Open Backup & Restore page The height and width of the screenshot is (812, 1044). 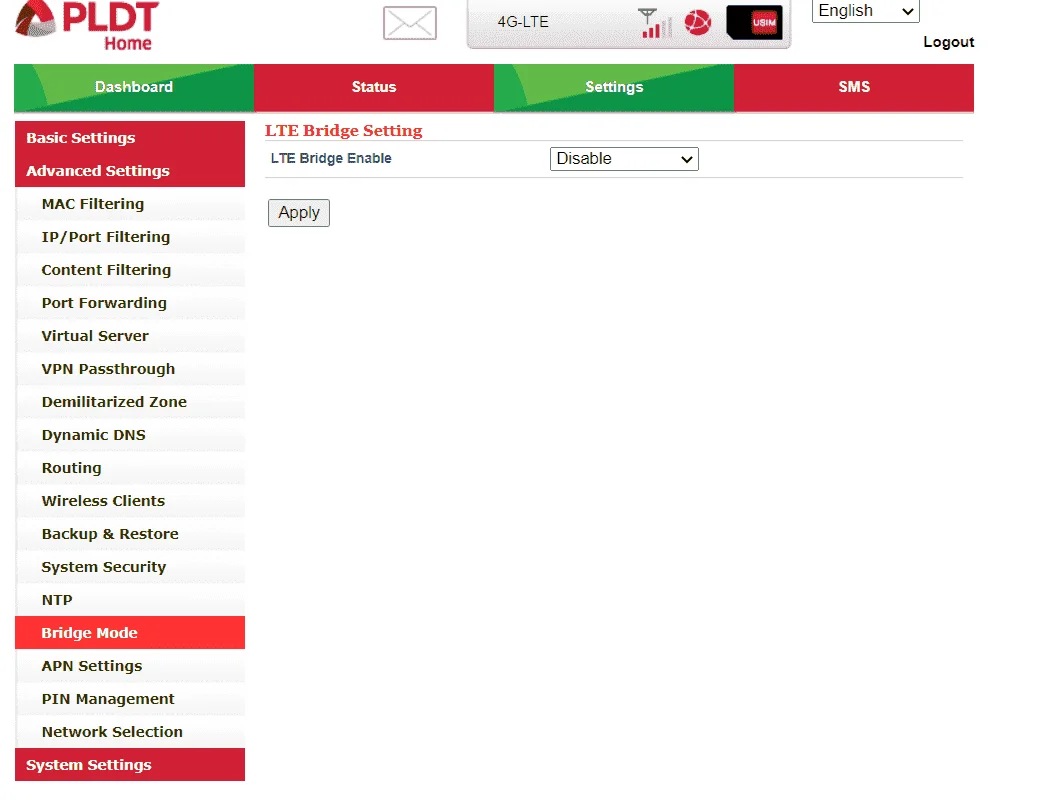130,534
